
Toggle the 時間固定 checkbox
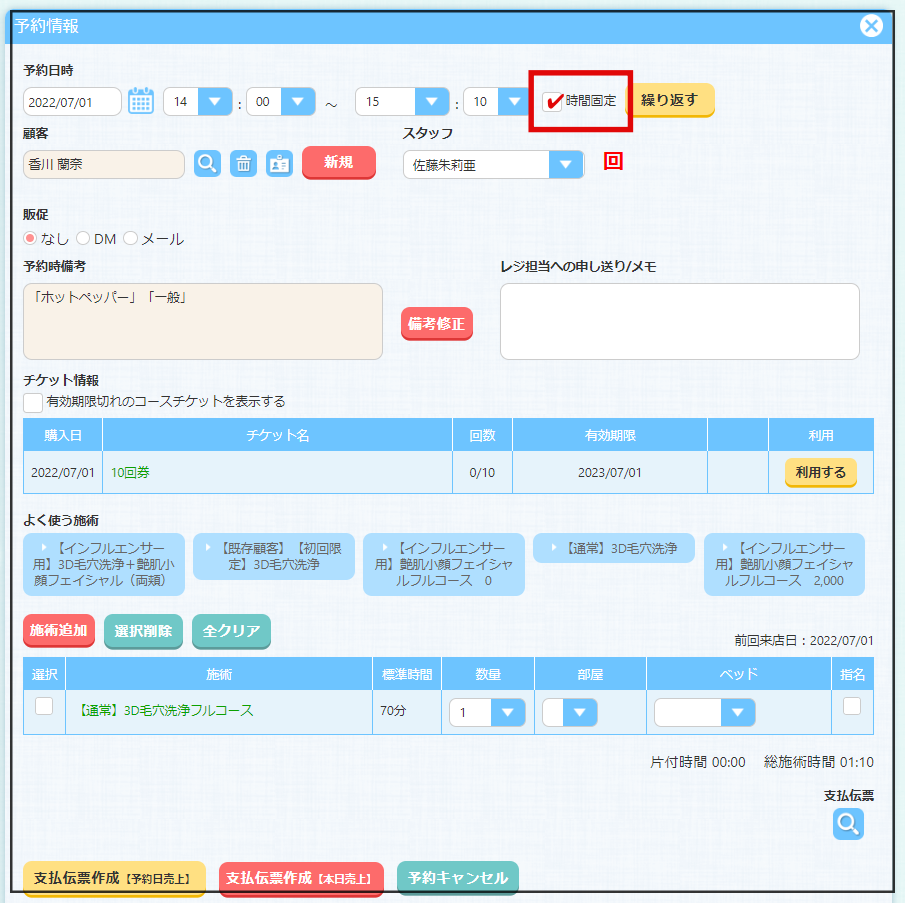click(554, 101)
